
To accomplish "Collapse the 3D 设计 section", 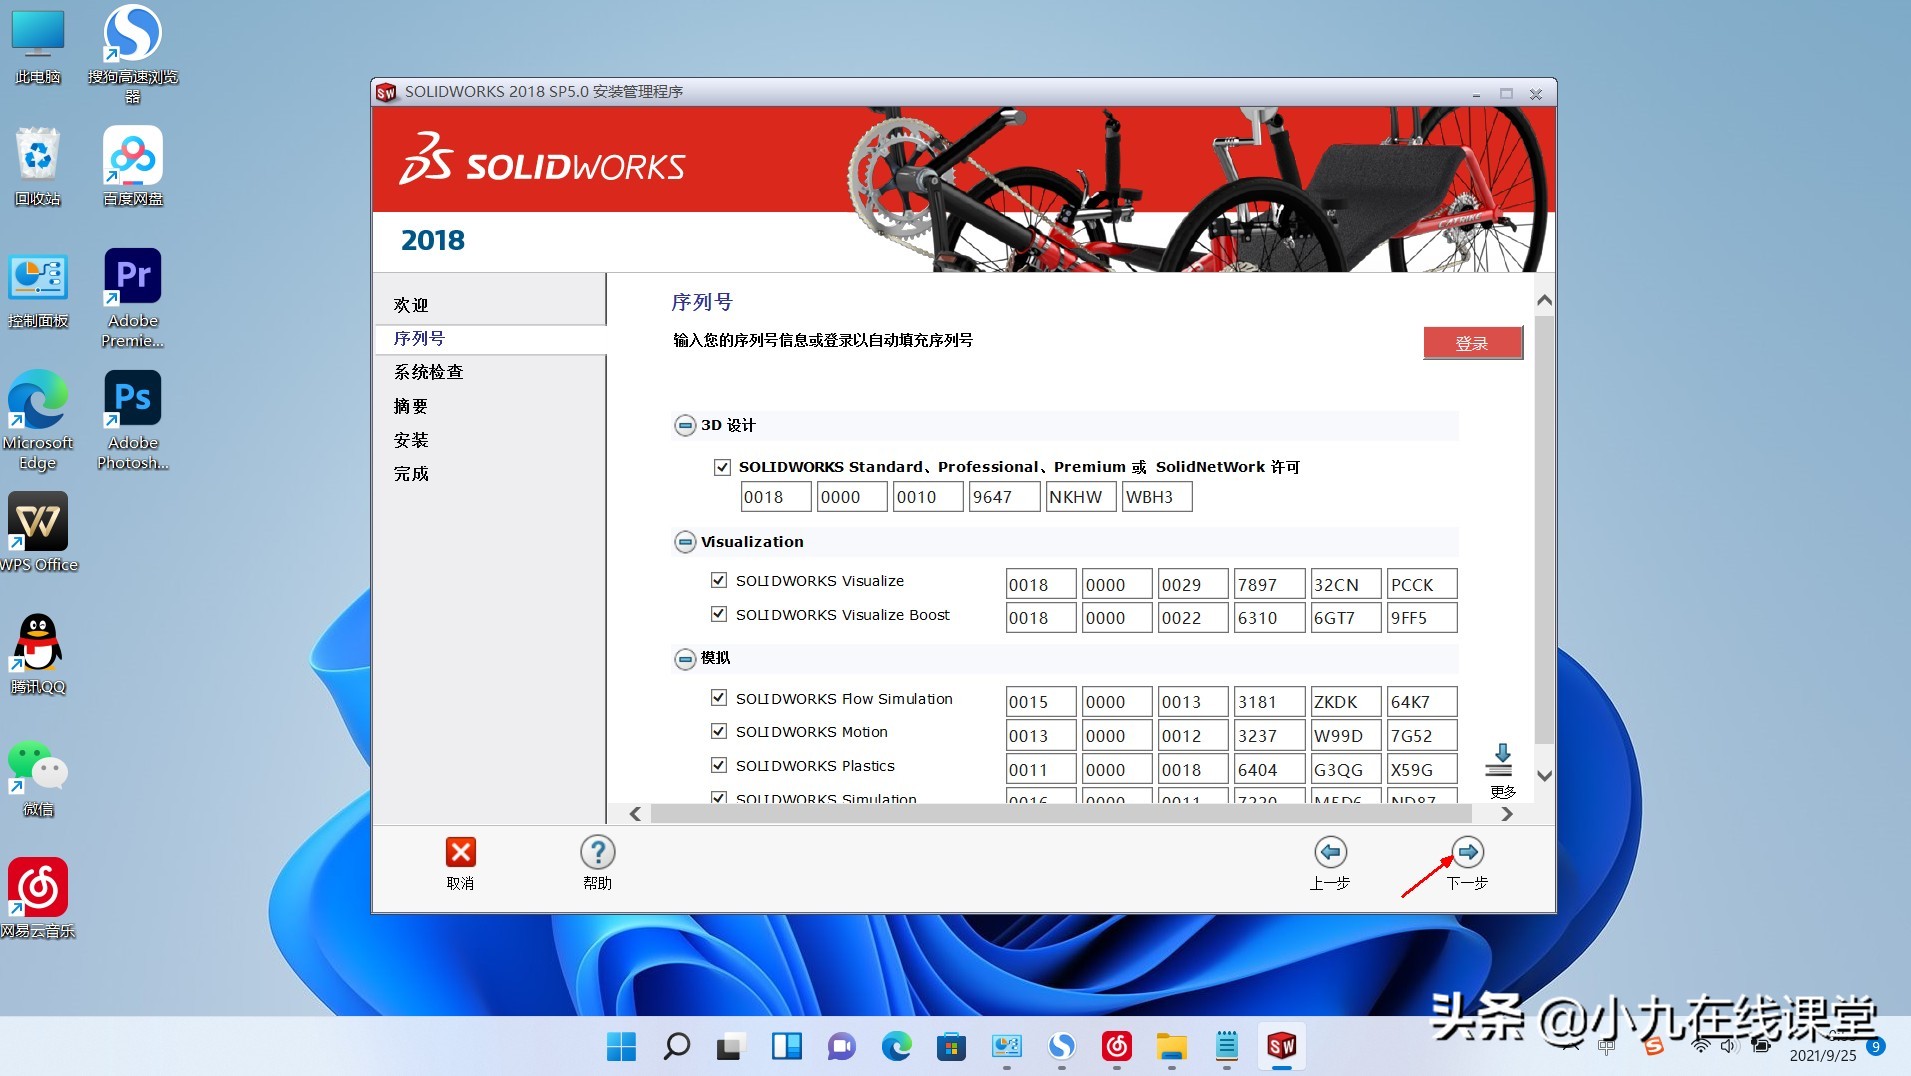I will (x=686, y=425).
